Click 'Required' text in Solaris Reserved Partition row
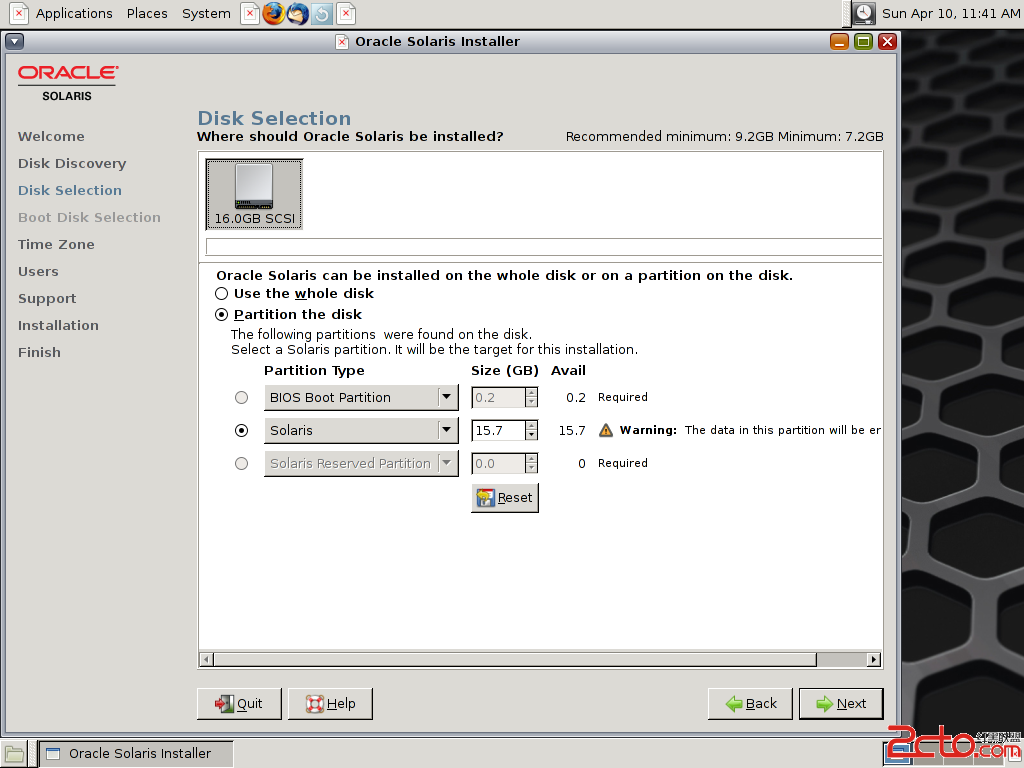The height and width of the screenshot is (768, 1024). [623, 463]
